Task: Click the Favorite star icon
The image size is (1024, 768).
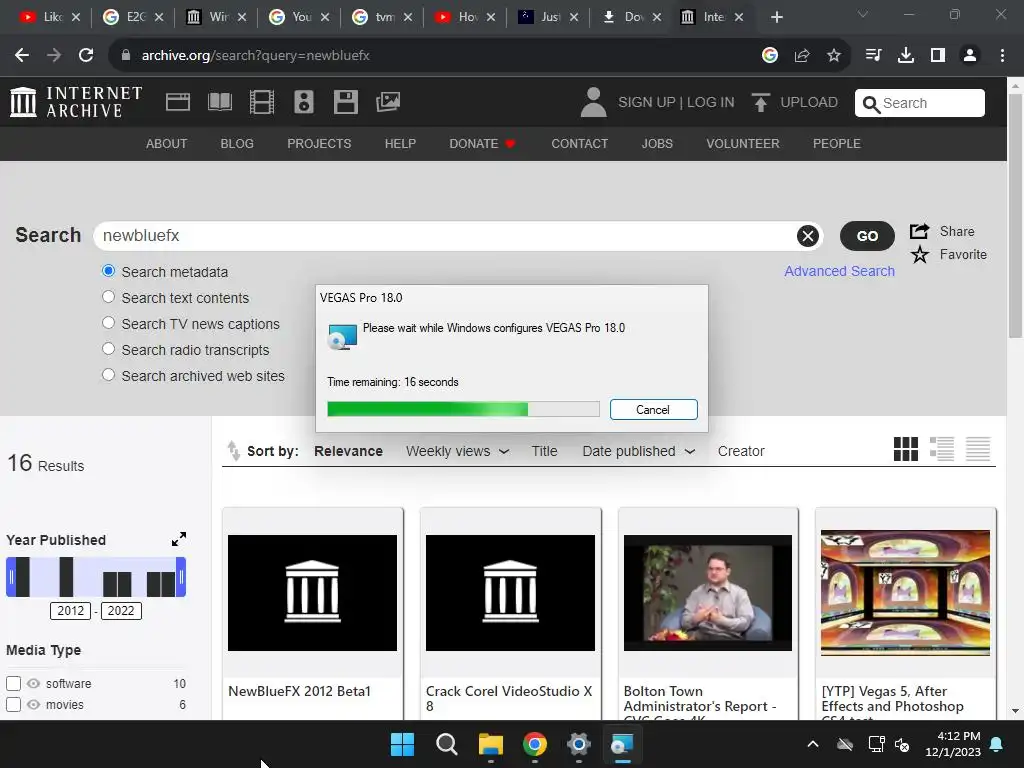Action: 920,255
